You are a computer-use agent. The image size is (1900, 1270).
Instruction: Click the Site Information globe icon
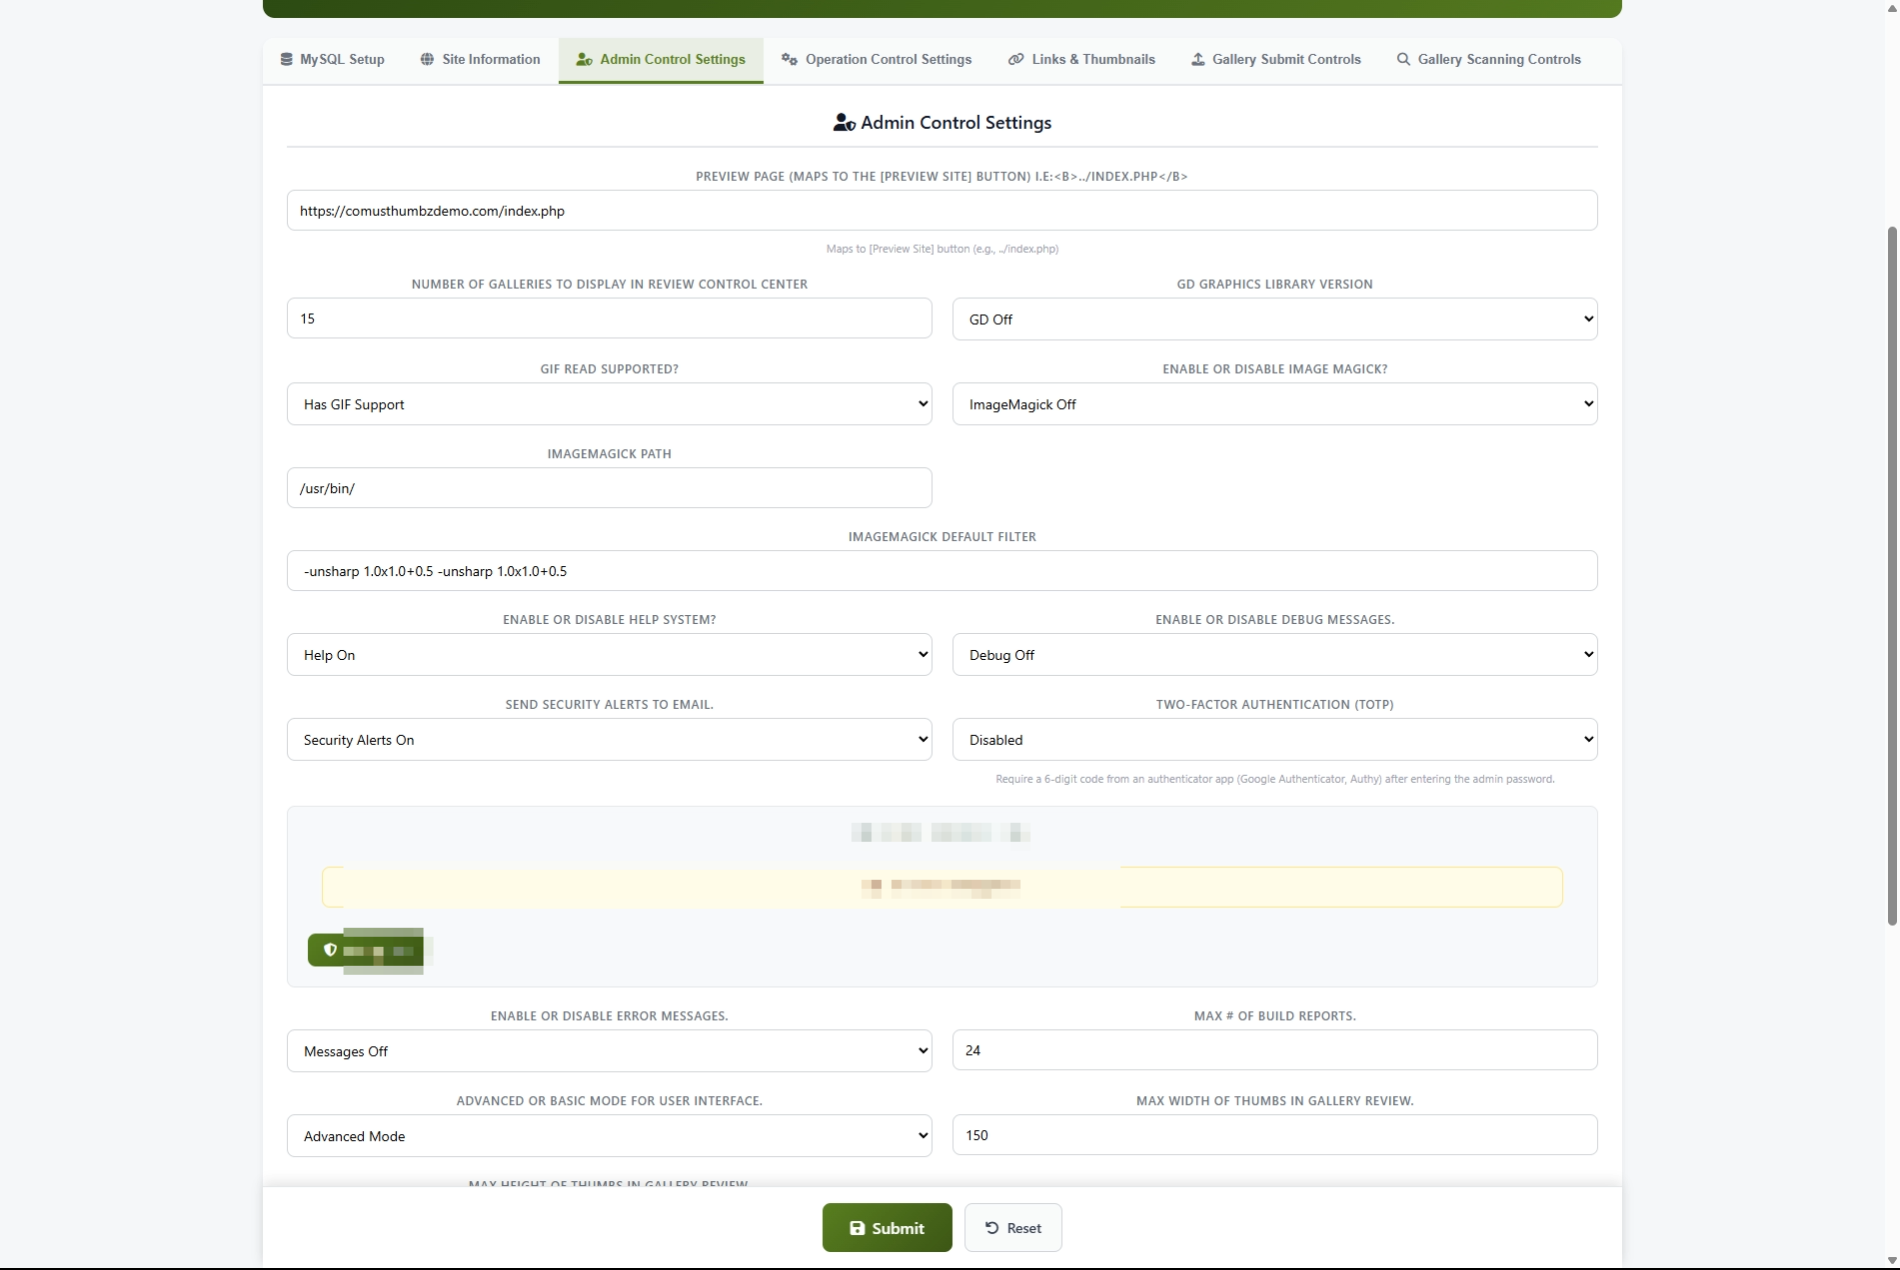click(427, 60)
